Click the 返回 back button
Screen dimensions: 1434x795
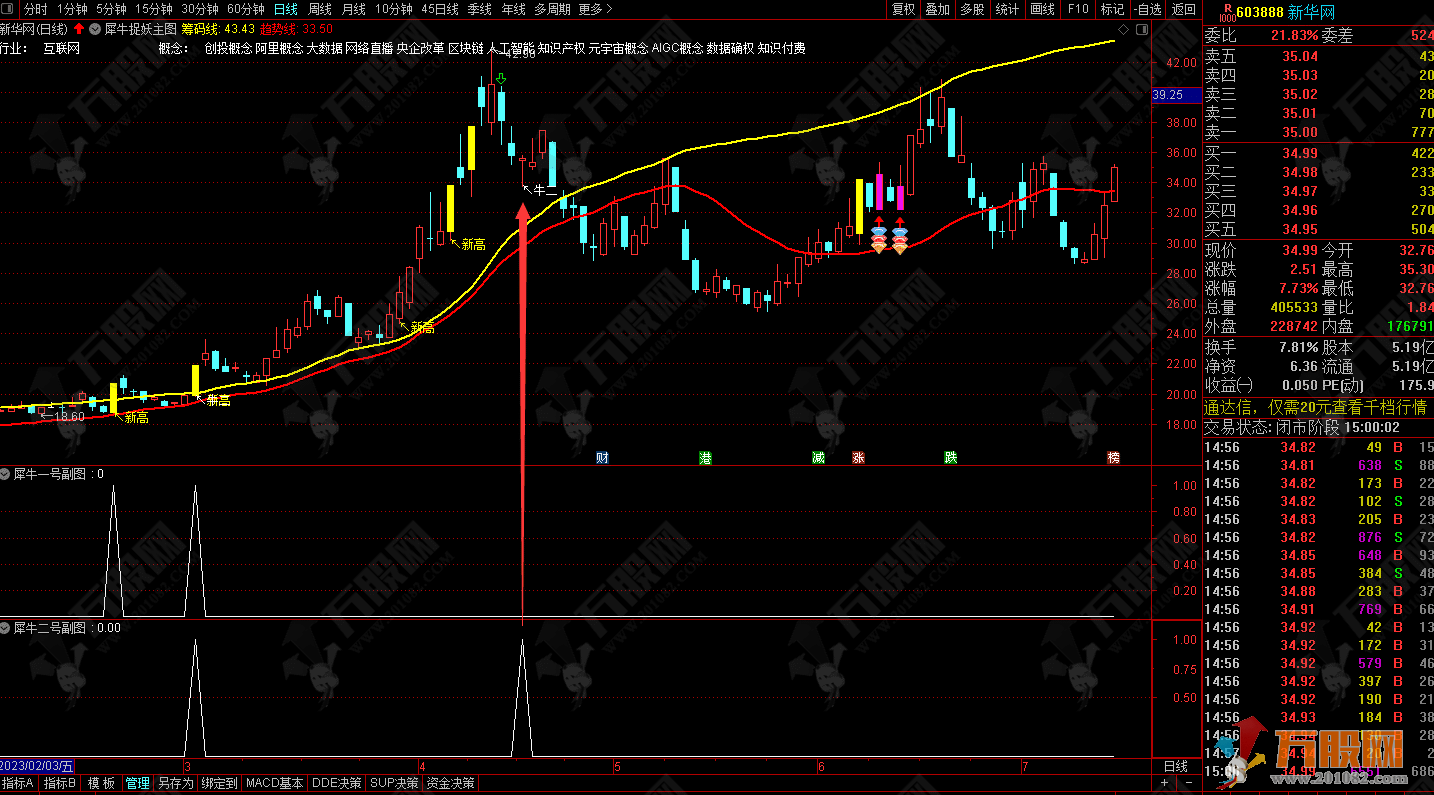[x=1184, y=9]
